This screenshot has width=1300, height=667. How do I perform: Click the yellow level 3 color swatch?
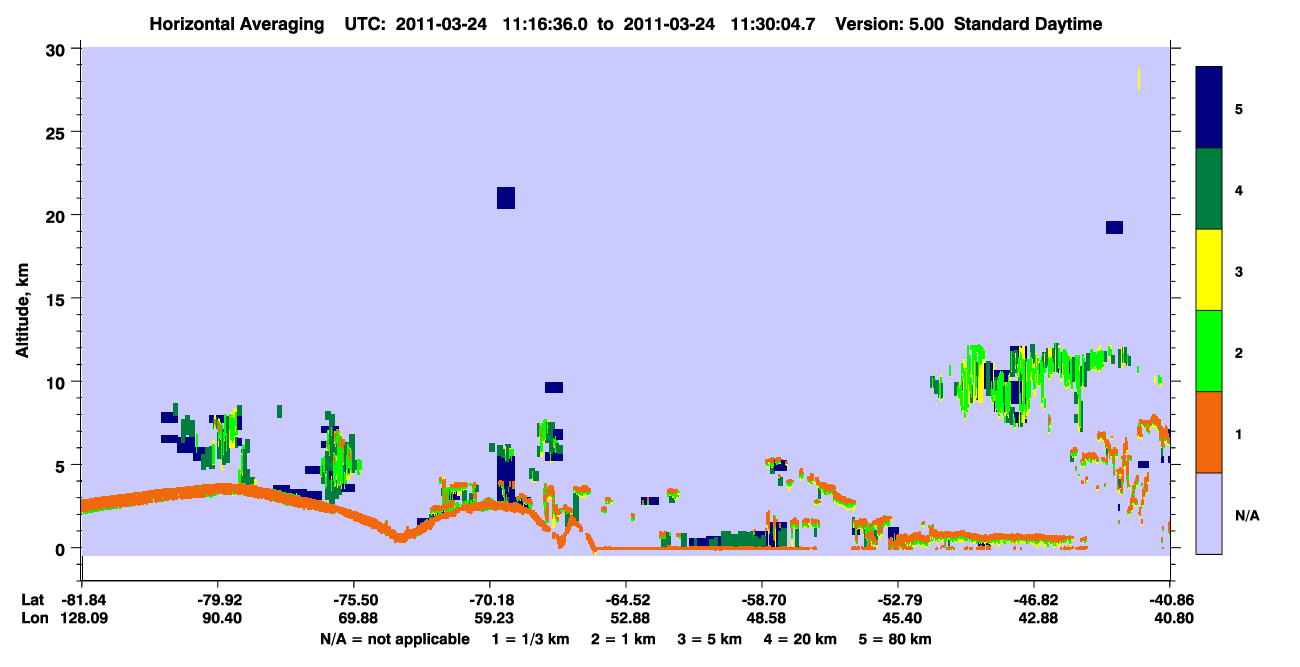coord(1209,270)
